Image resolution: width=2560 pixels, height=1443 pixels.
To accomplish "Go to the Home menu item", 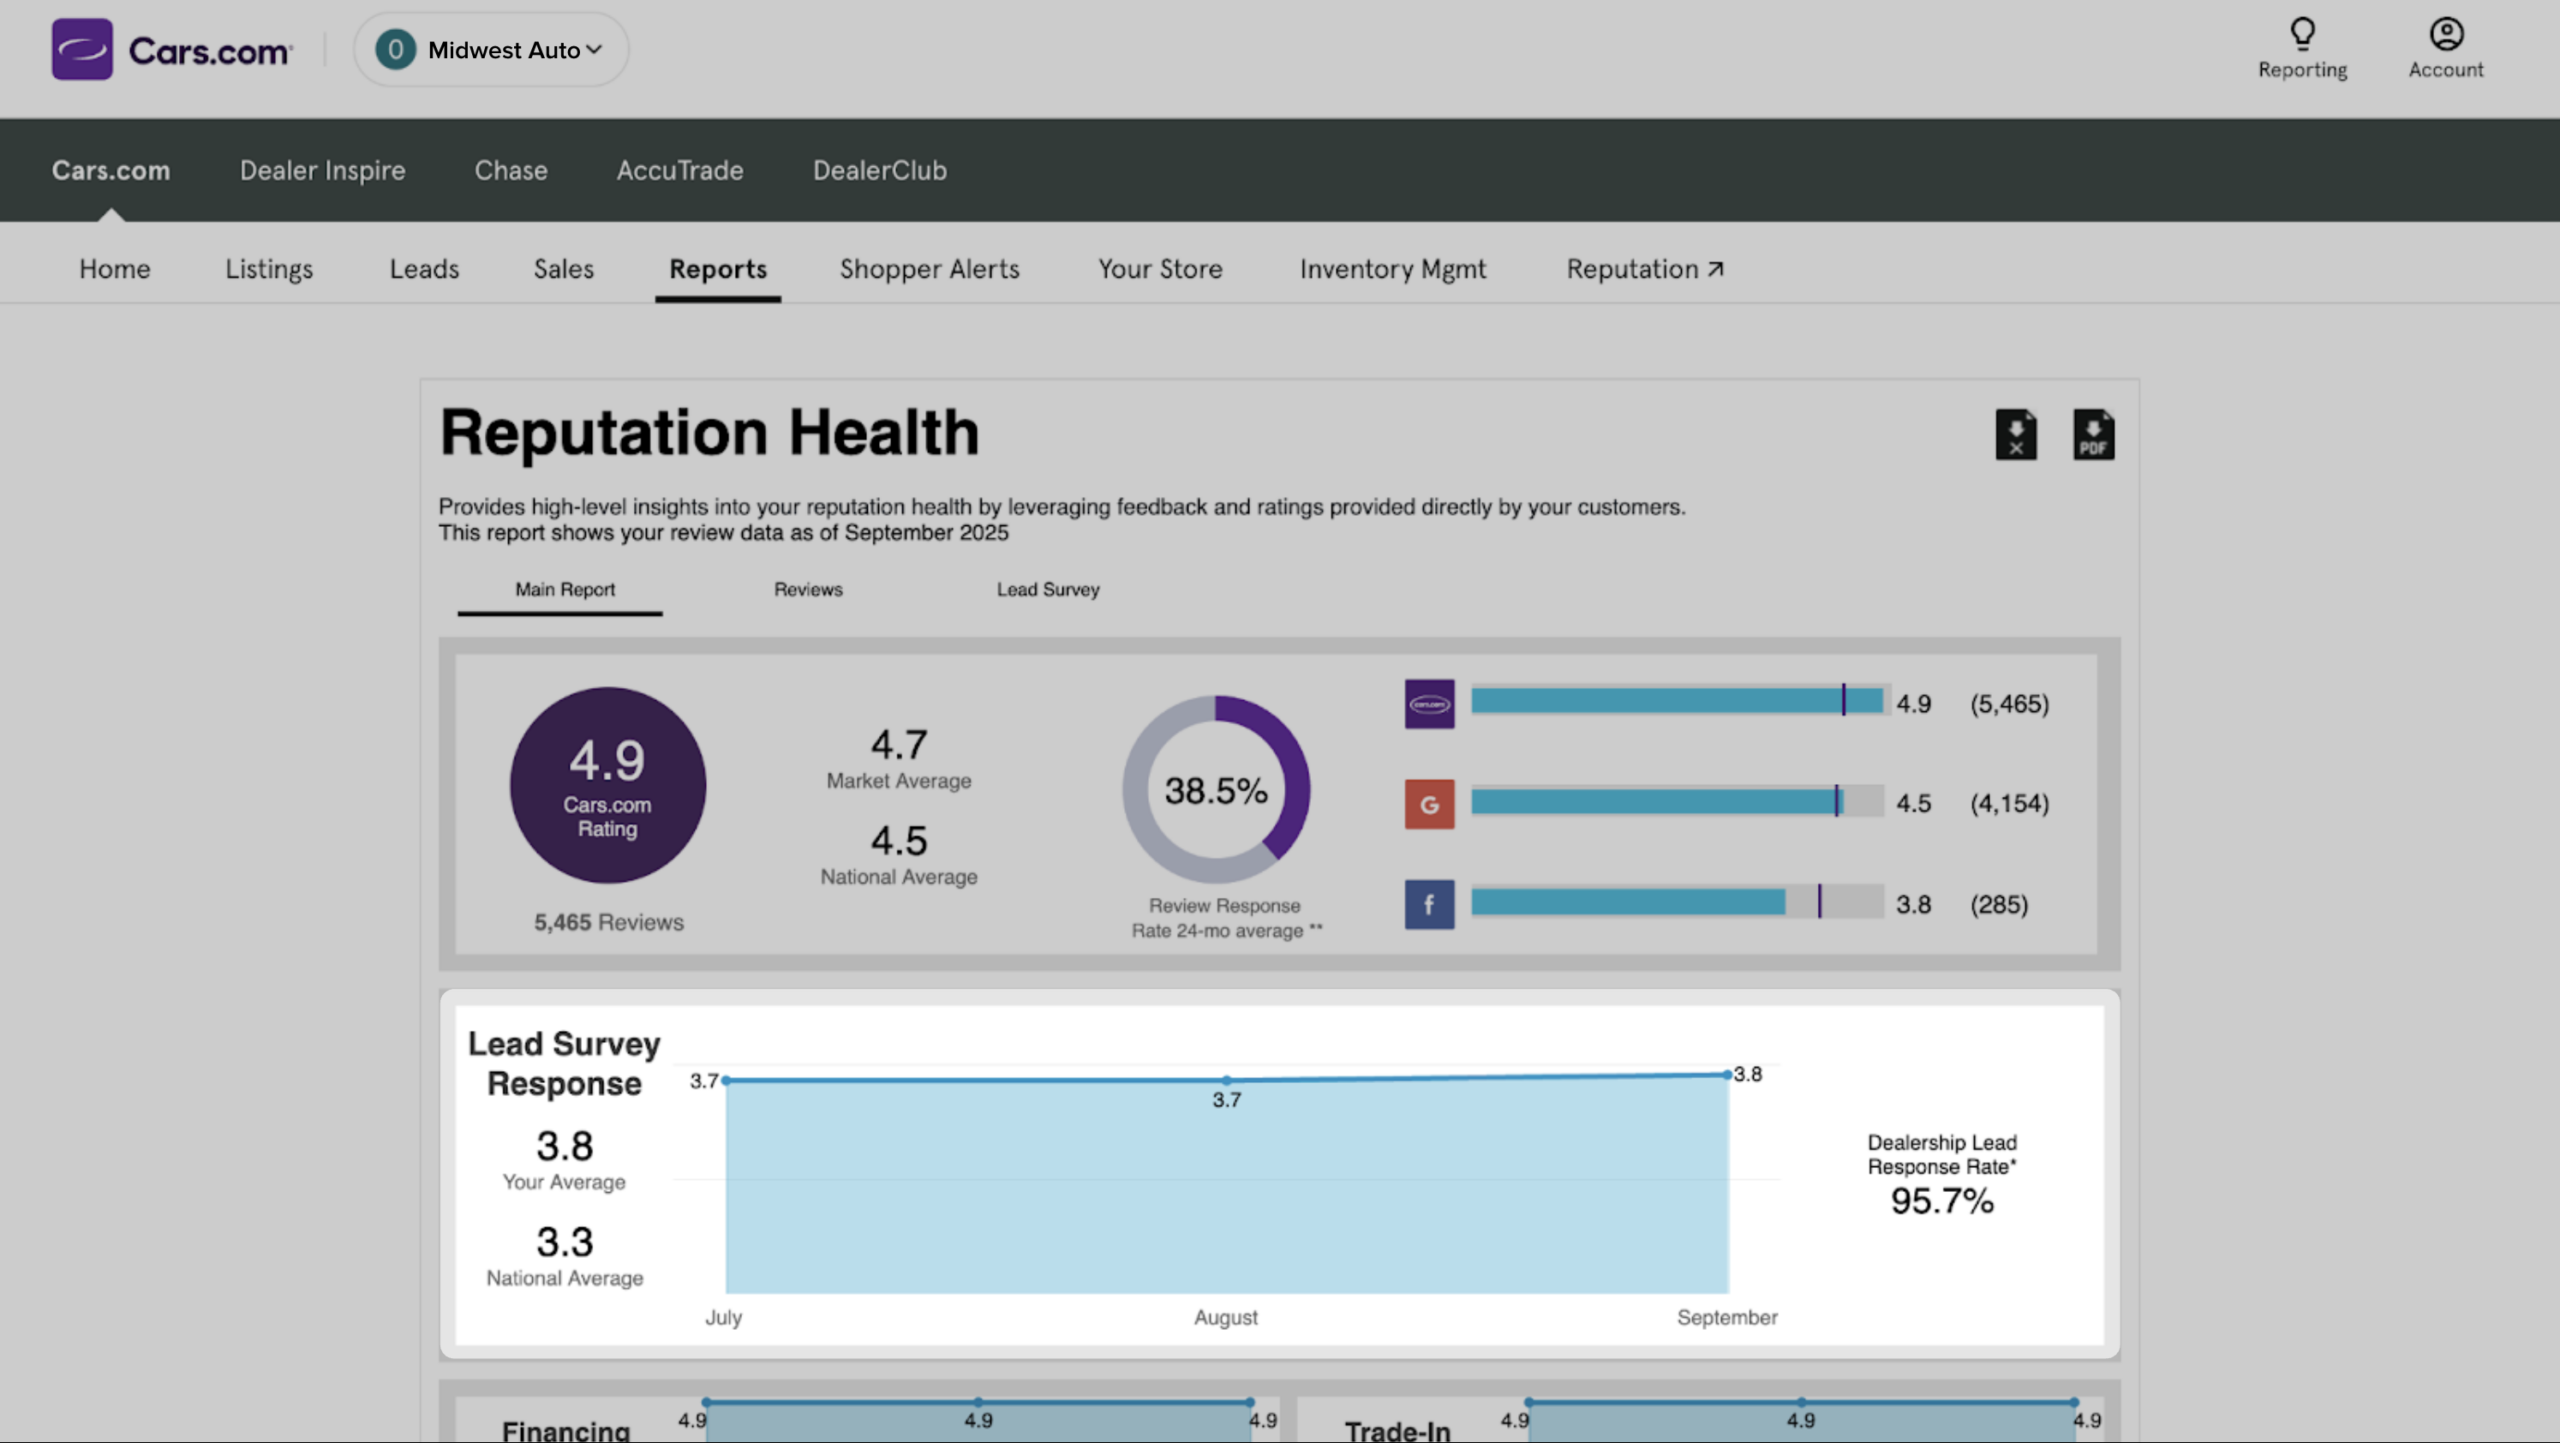I will (115, 269).
